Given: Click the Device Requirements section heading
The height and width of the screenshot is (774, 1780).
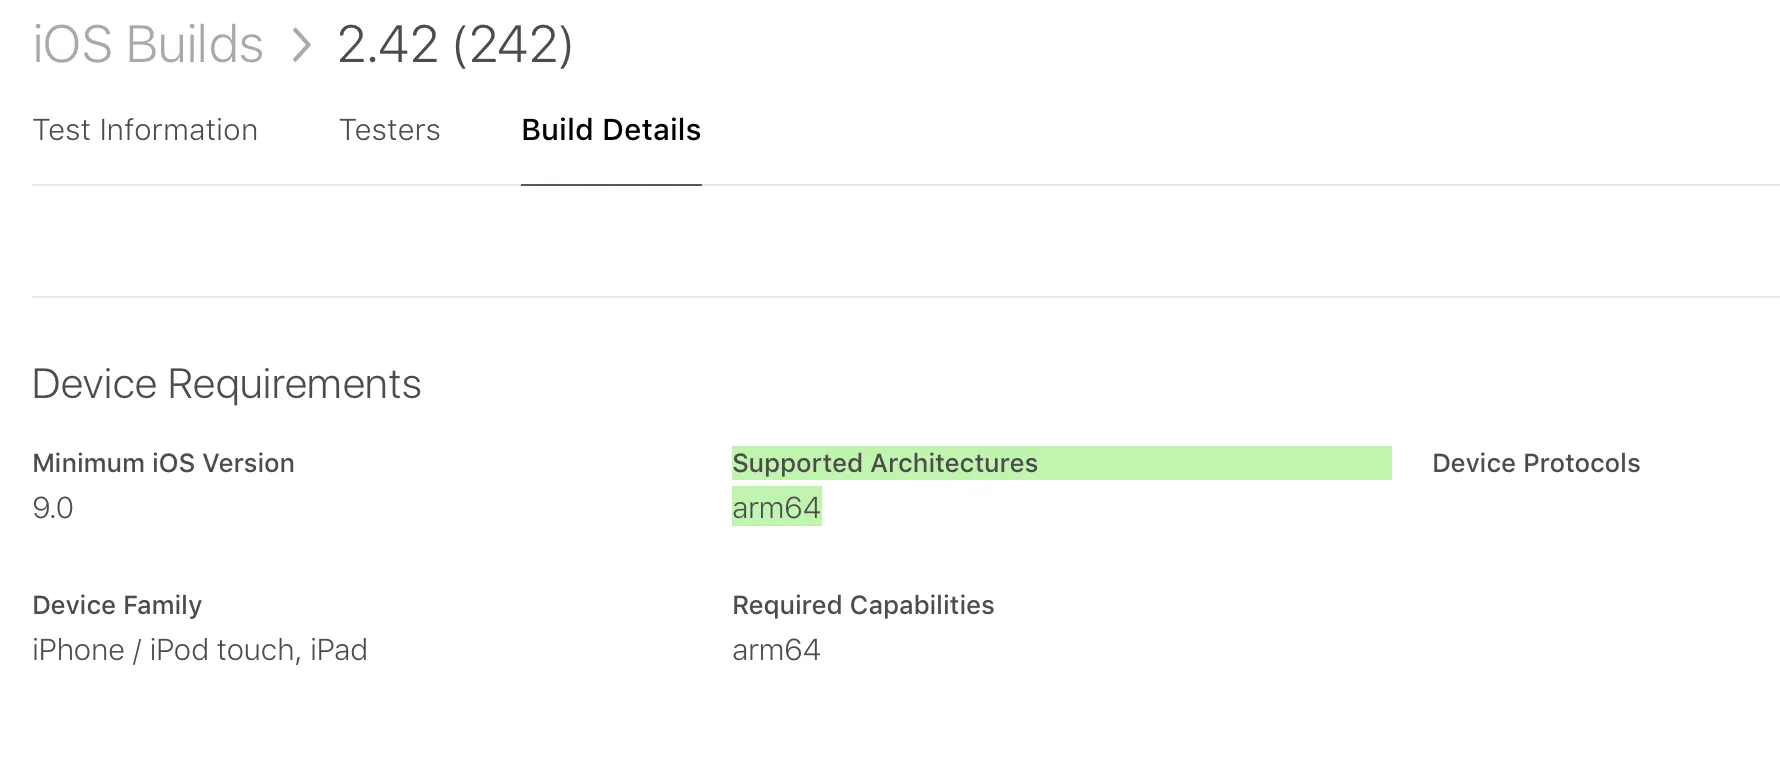Looking at the screenshot, I should [226, 384].
